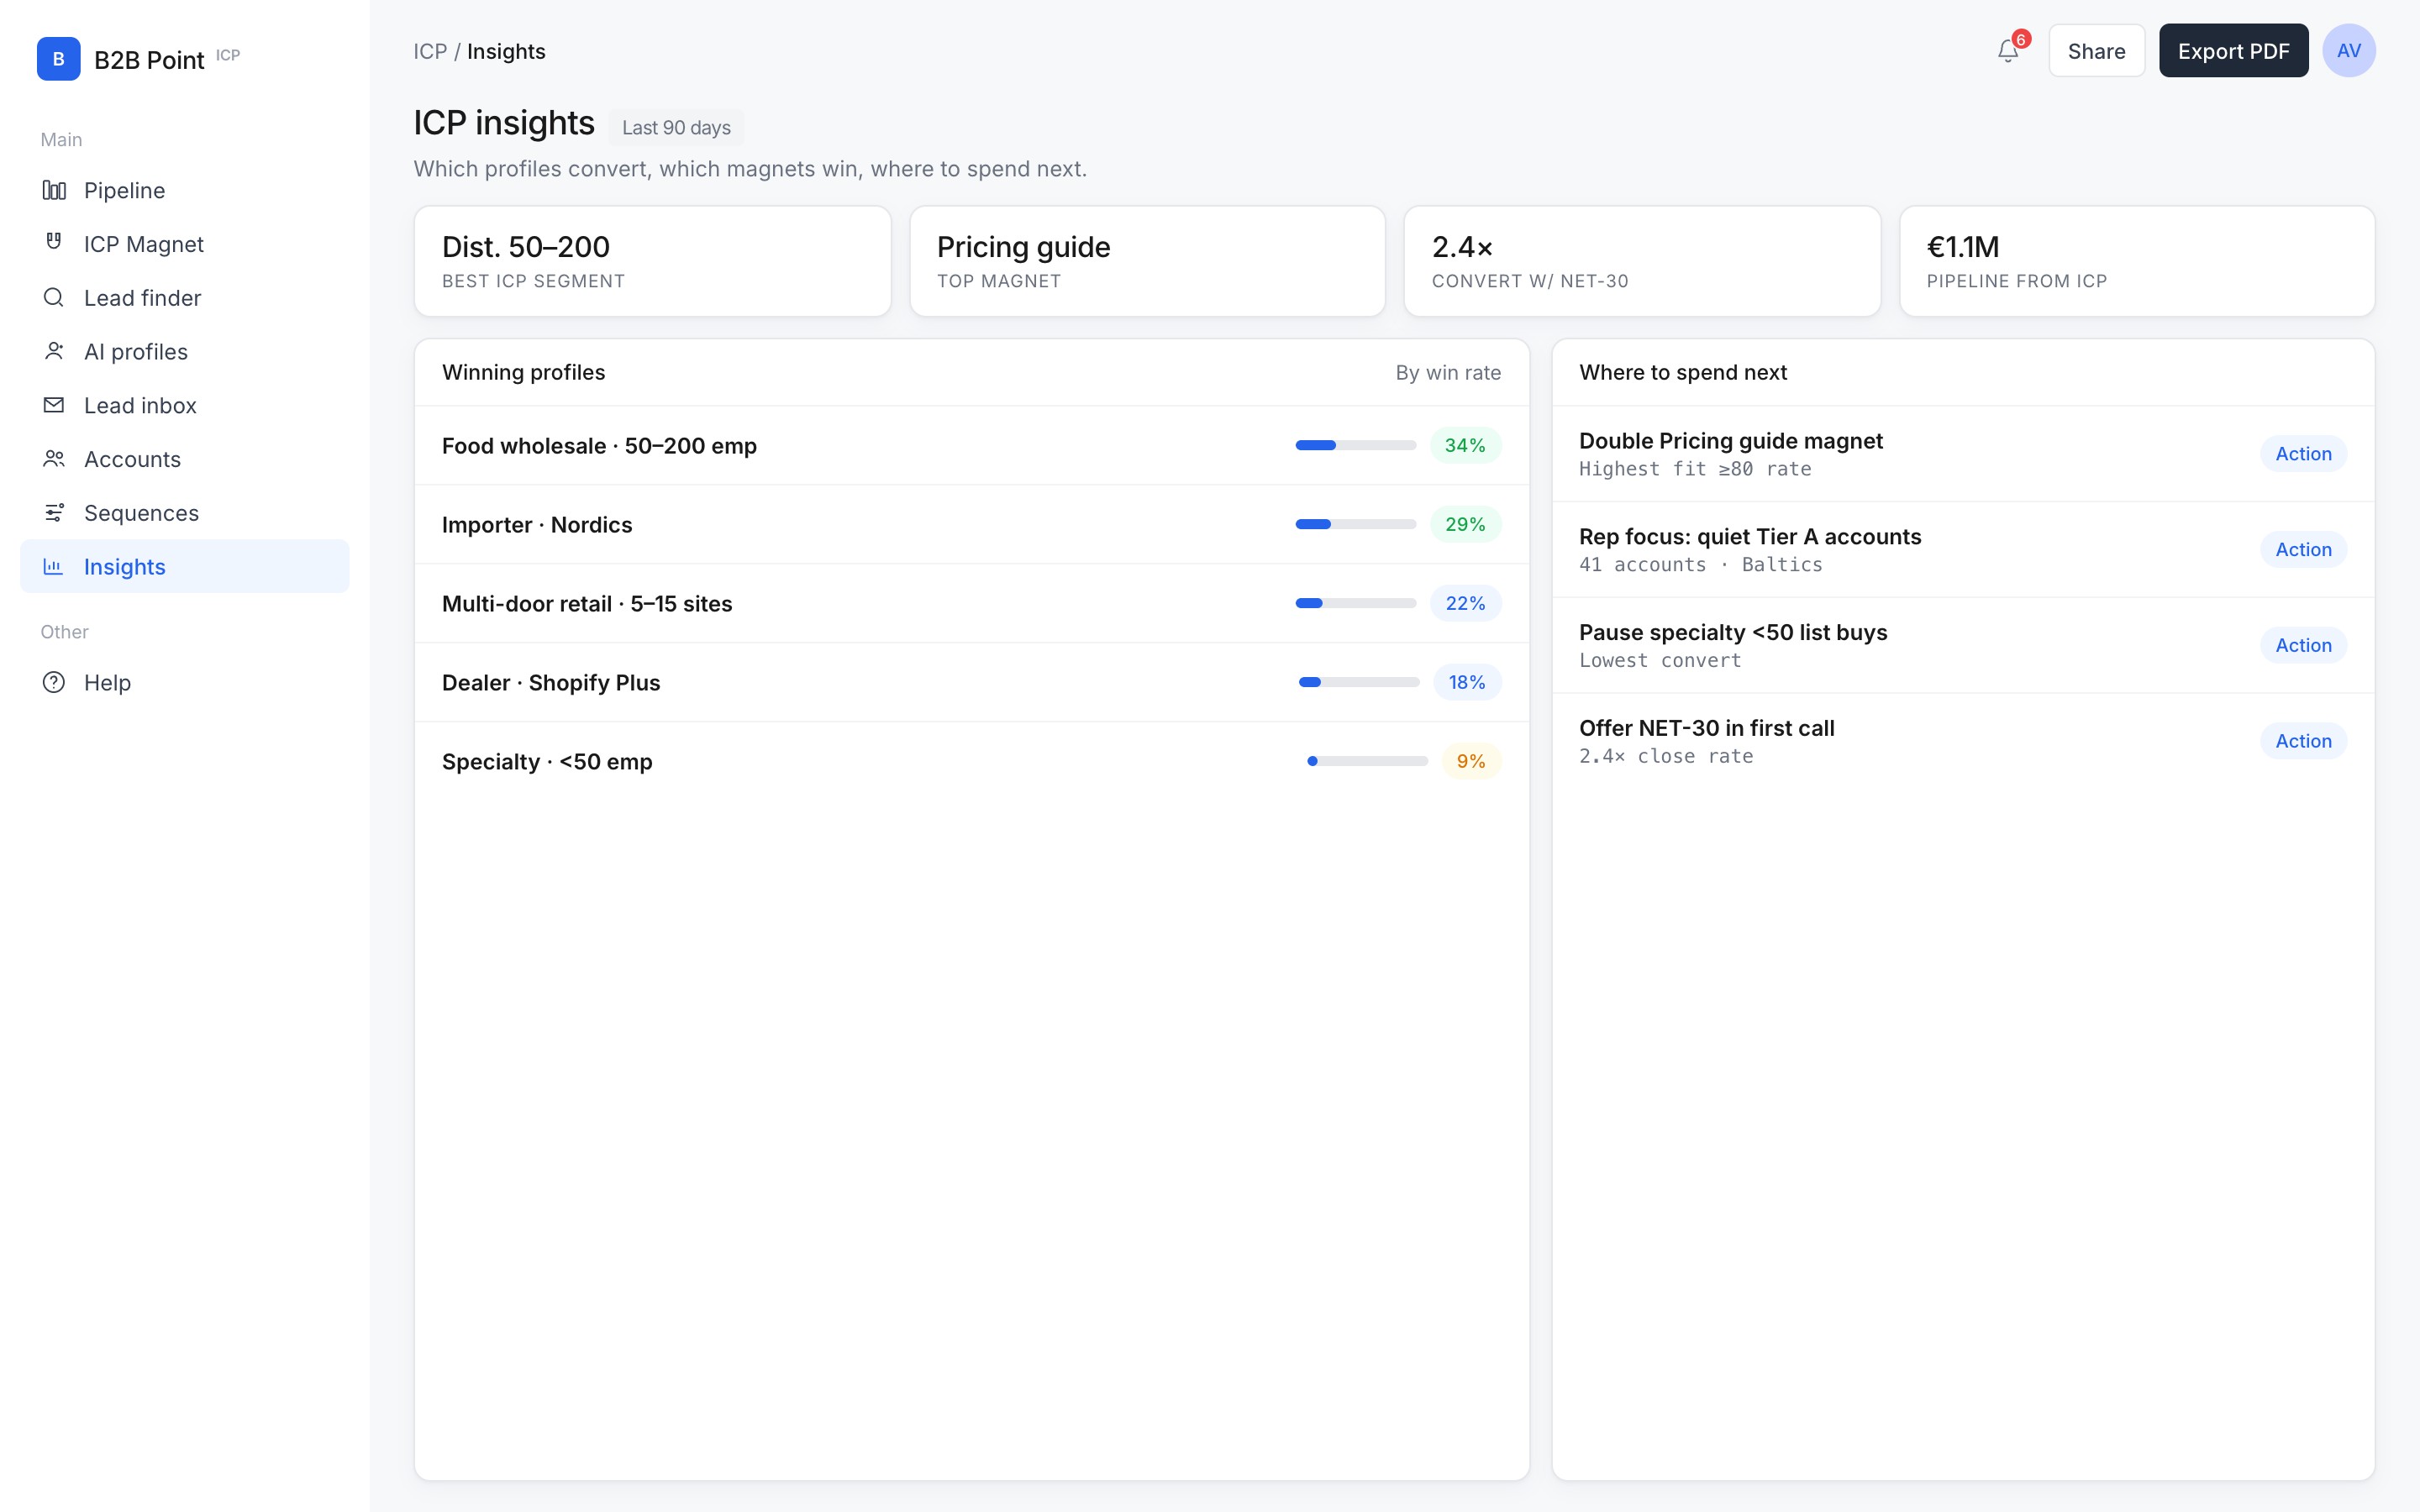Click Pause specialty <50 list buys title
The height and width of the screenshot is (1512, 2420).
[x=1733, y=632]
